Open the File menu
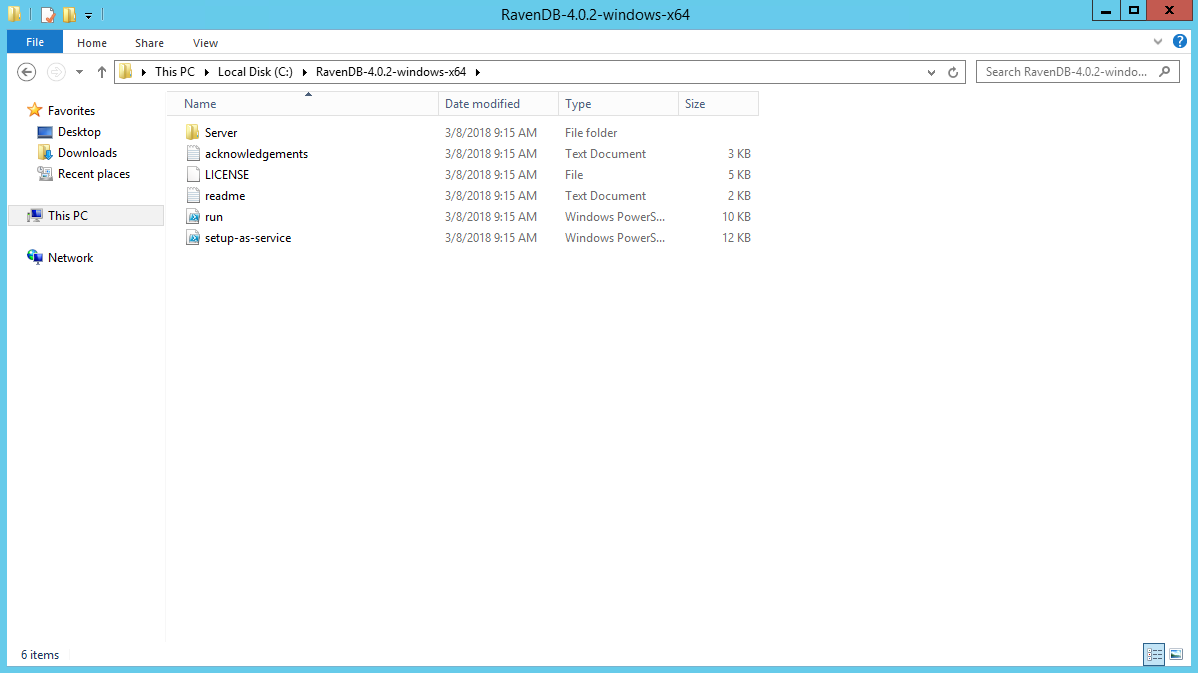The width and height of the screenshot is (1198, 673). pyautogui.click(x=35, y=42)
